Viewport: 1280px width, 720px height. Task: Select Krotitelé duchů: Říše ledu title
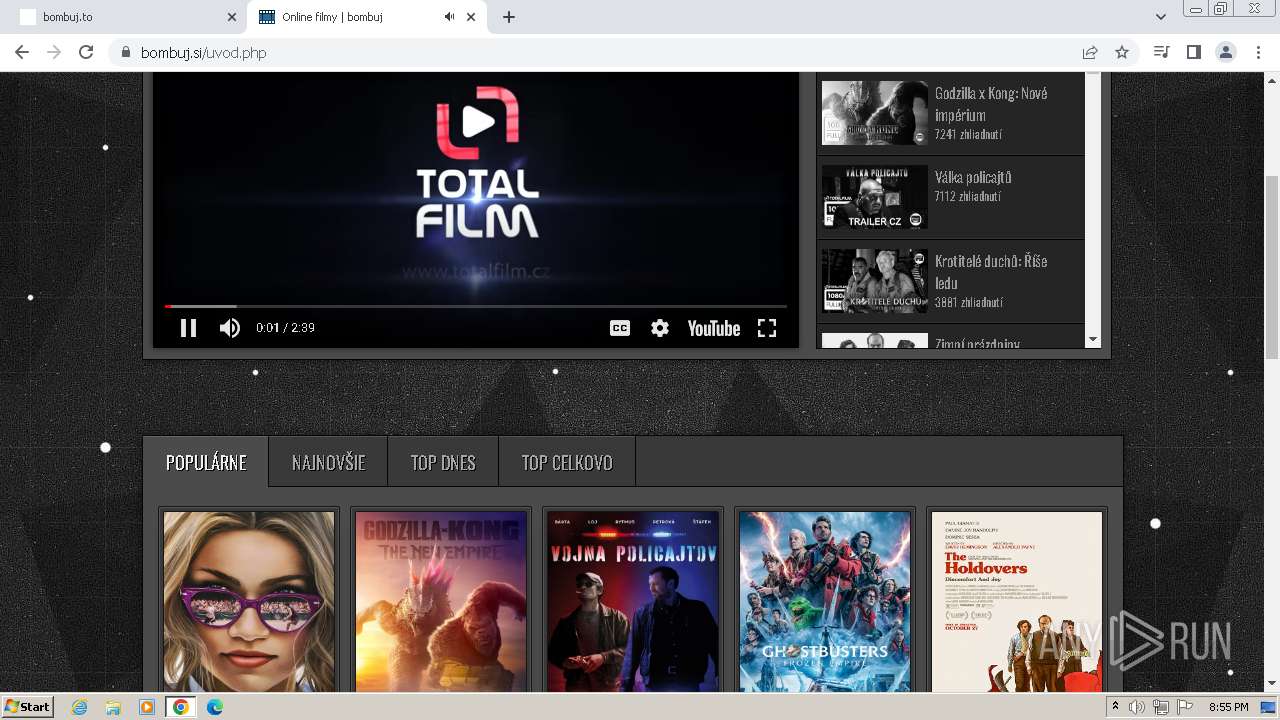point(991,272)
